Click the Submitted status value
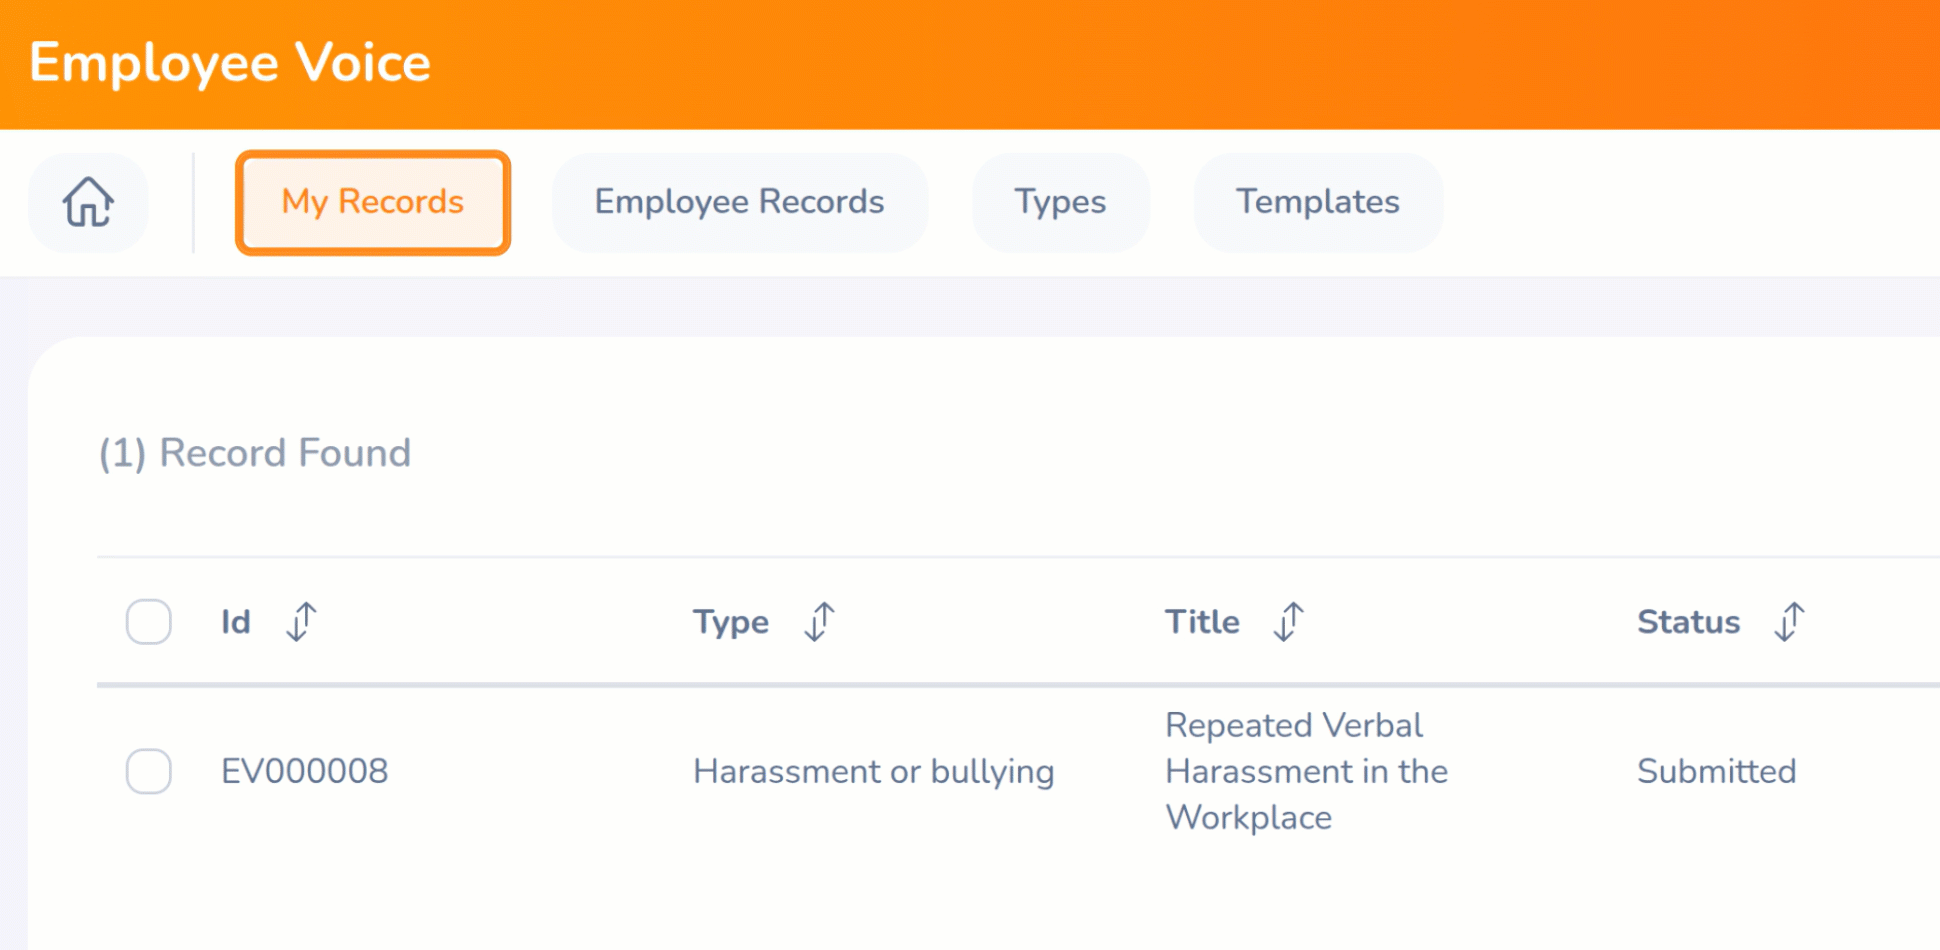Viewport: 1940px width, 950px height. pos(1716,771)
